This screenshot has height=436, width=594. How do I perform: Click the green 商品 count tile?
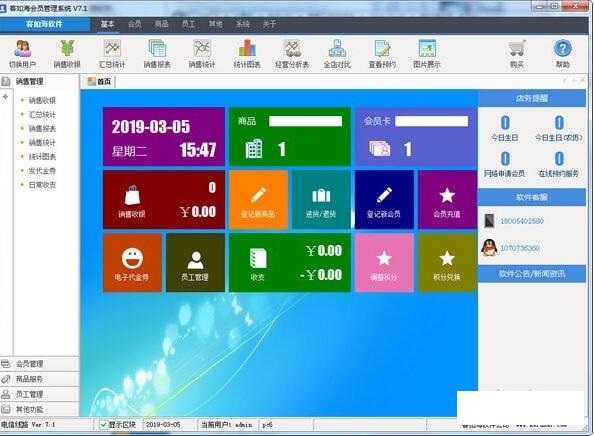tap(290, 136)
